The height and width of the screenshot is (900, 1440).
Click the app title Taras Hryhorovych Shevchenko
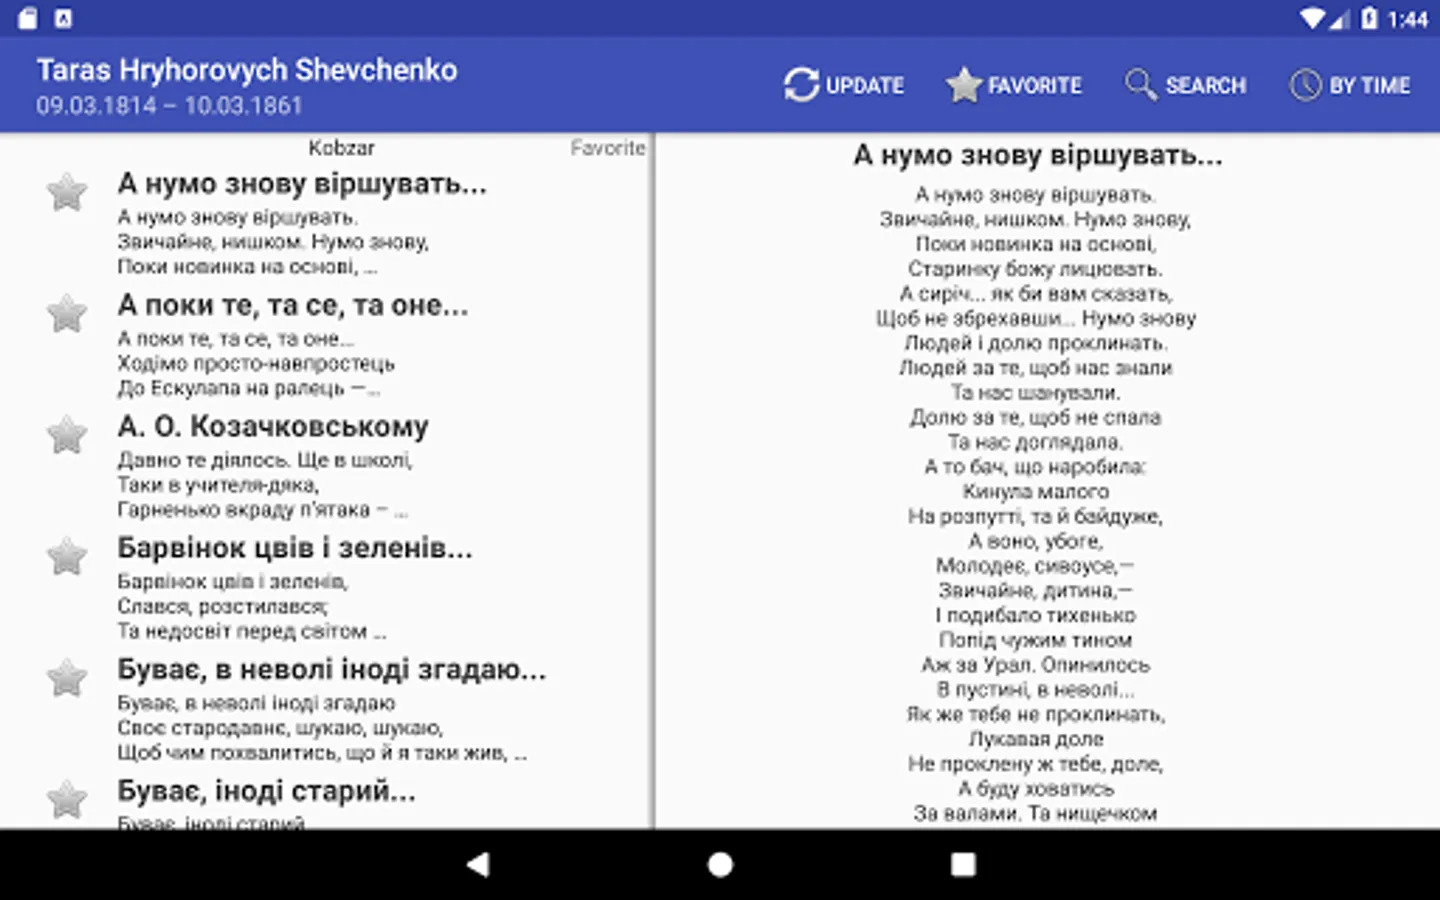(x=247, y=70)
